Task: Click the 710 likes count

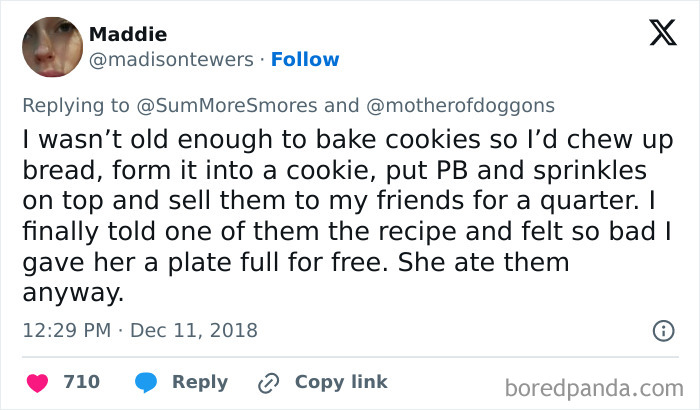Action: coord(81,382)
